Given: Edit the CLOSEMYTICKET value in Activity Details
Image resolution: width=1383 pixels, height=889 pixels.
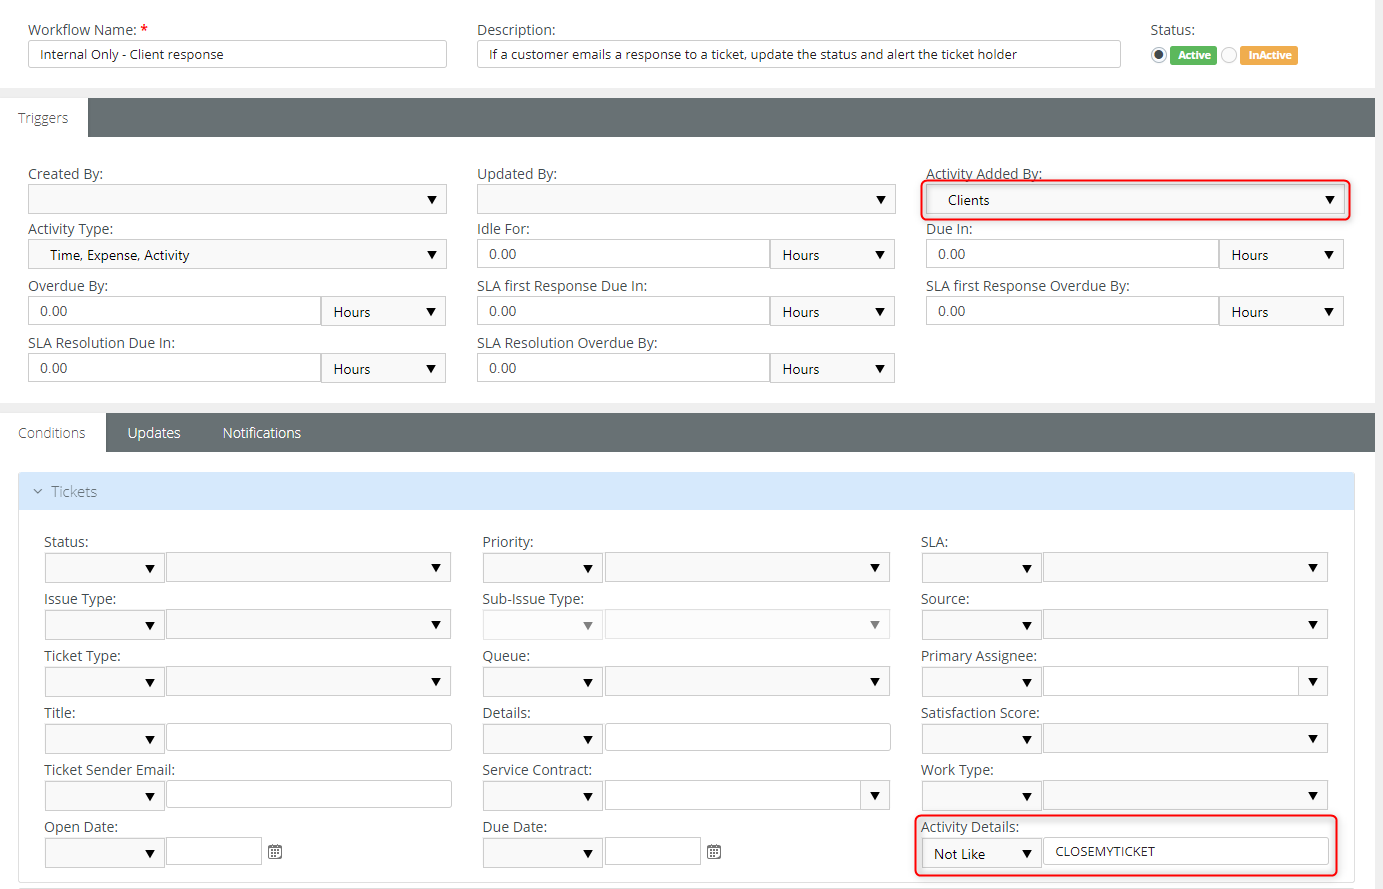Looking at the screenshot, I should coord(1186,851).
